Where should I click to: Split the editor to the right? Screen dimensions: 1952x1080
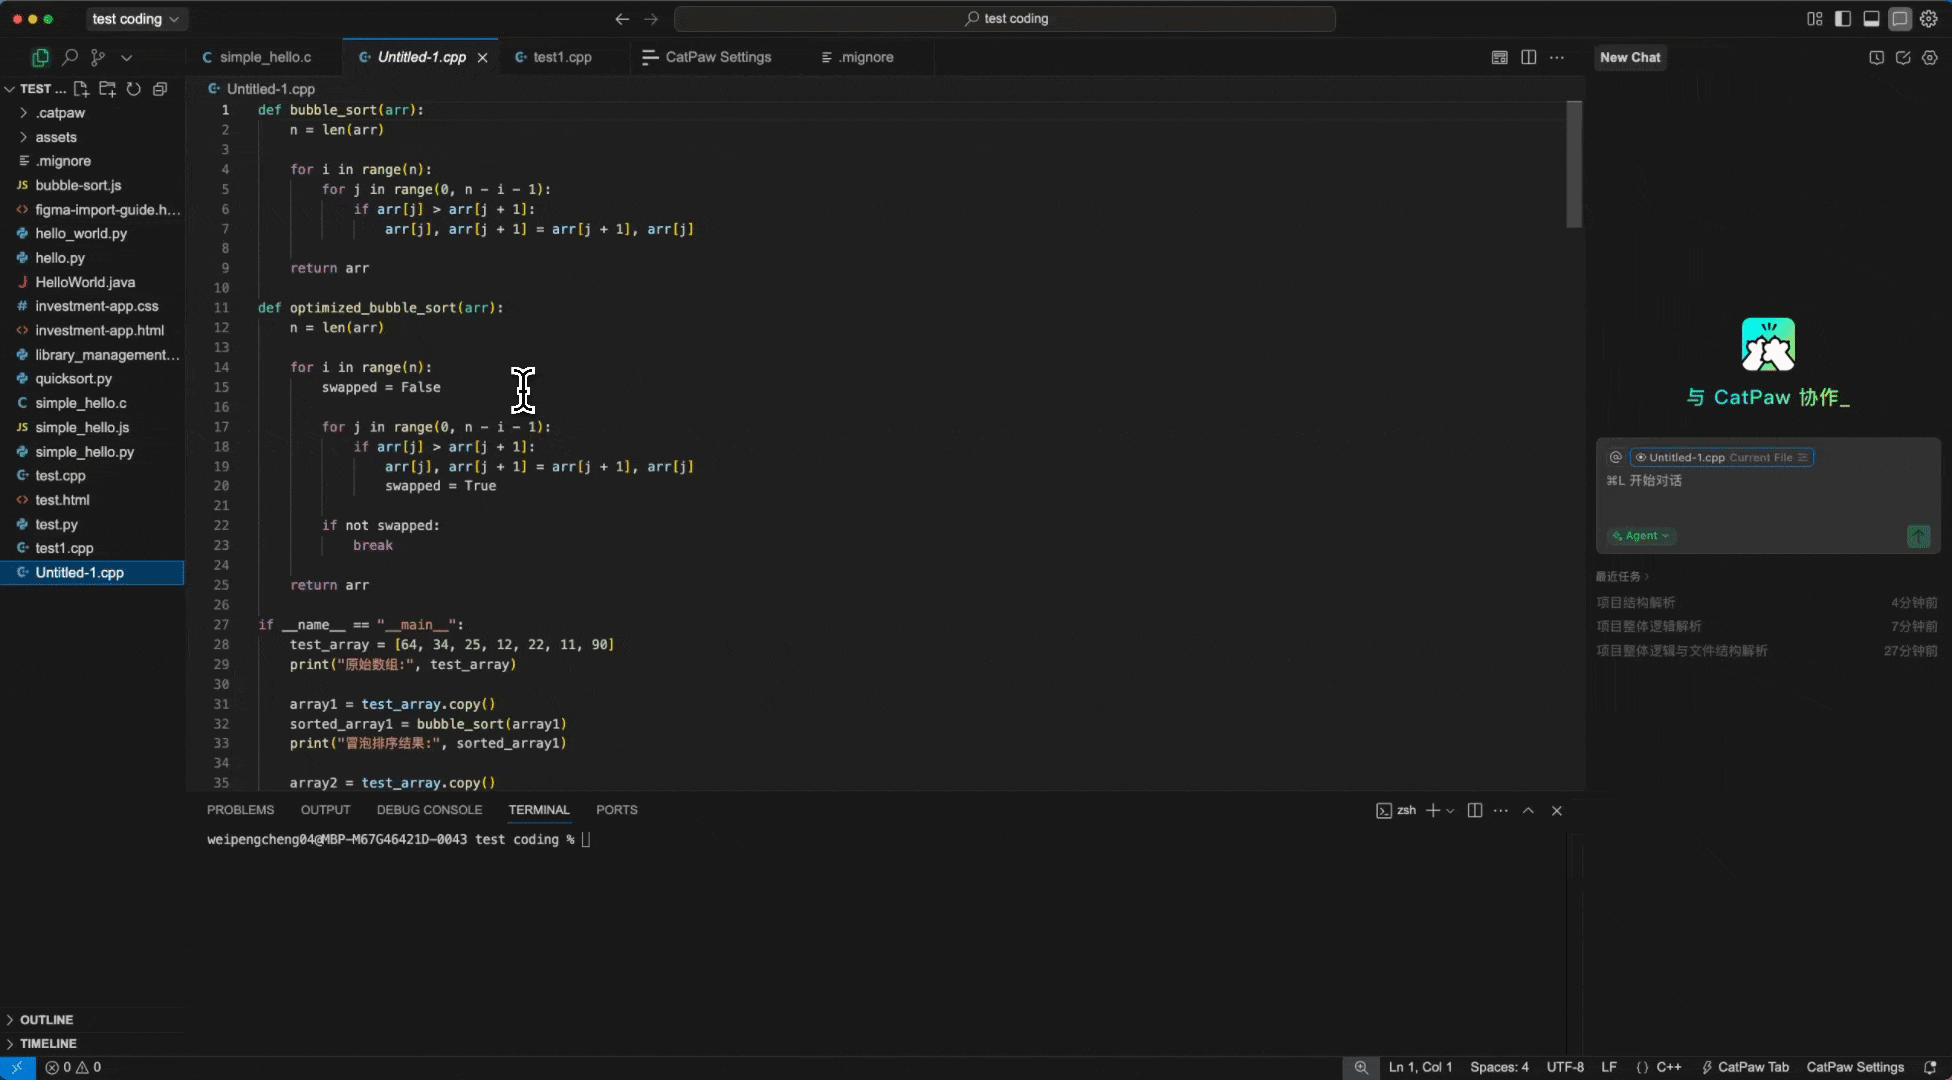tap(1528, 58)
